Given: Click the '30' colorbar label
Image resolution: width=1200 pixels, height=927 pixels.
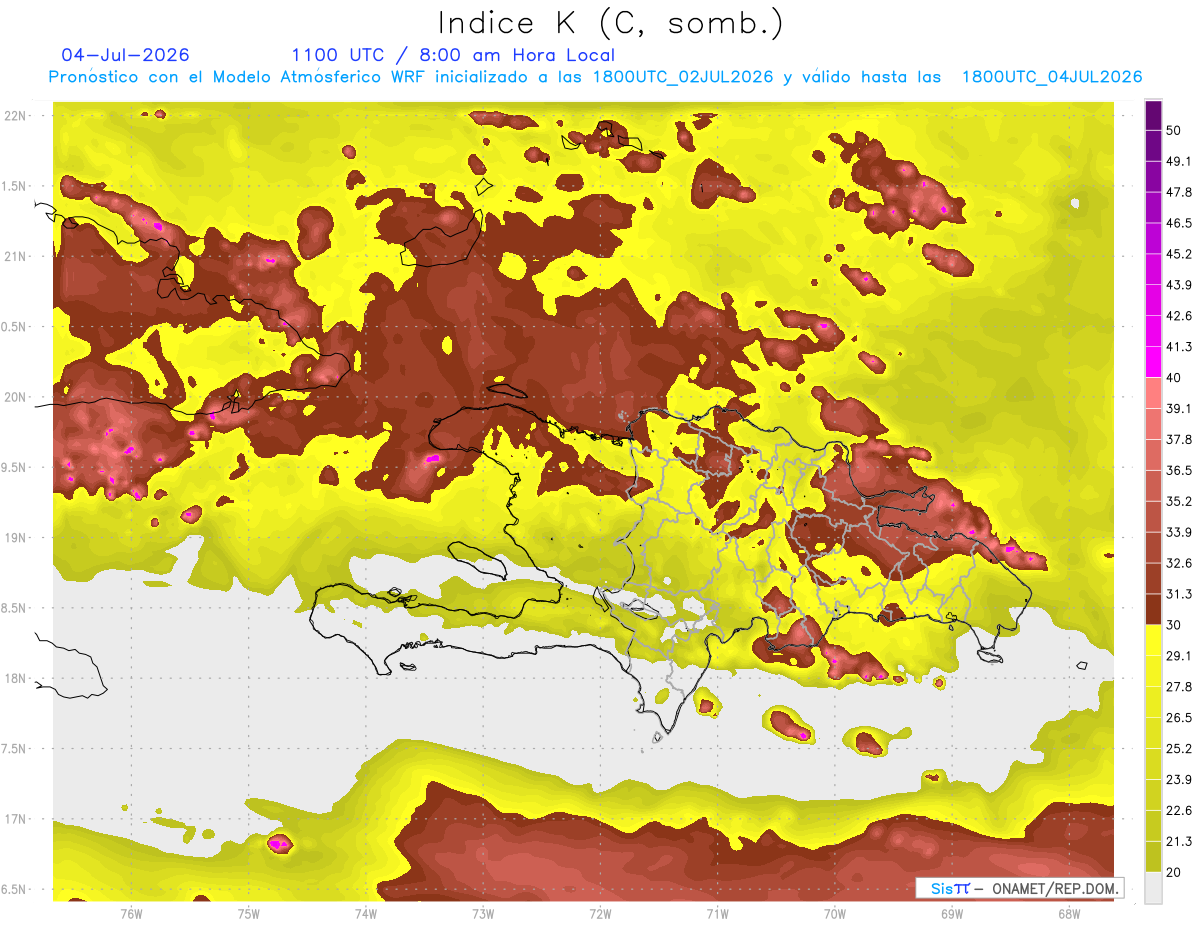Looking at the screenshot, I should click(1173, 625).
